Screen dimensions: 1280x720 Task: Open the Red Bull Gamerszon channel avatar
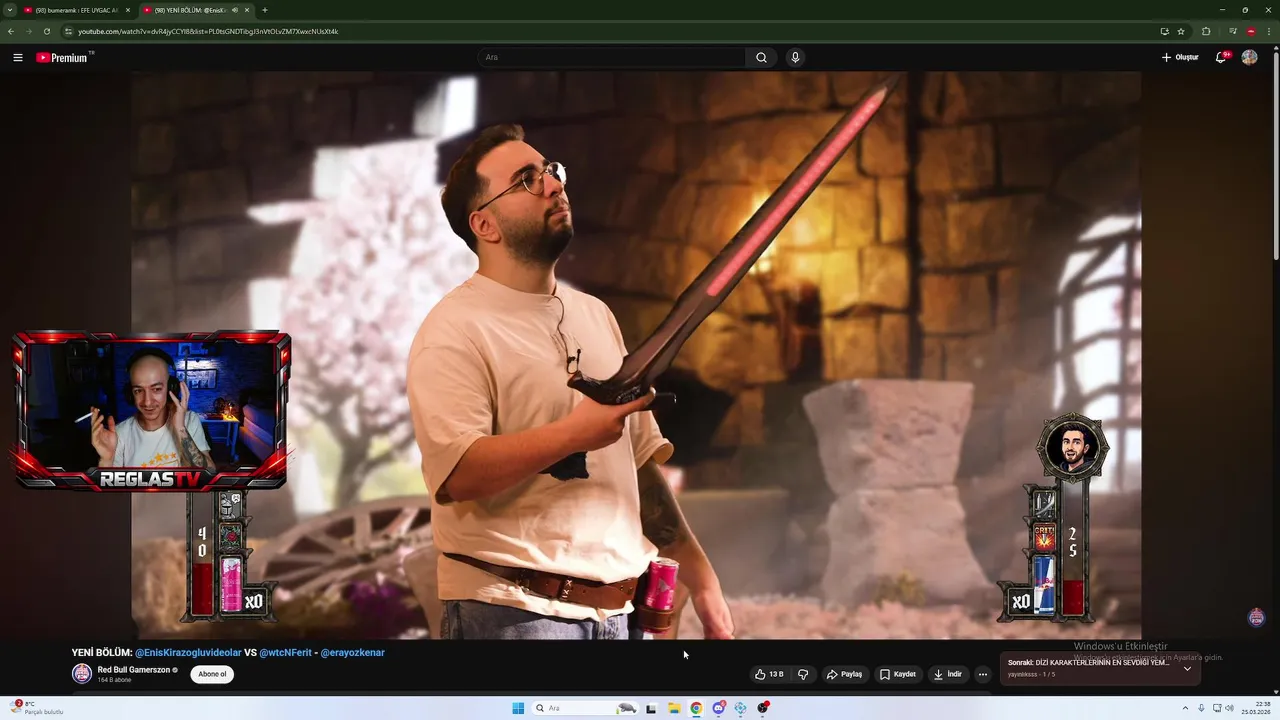(x=82, y=673)
